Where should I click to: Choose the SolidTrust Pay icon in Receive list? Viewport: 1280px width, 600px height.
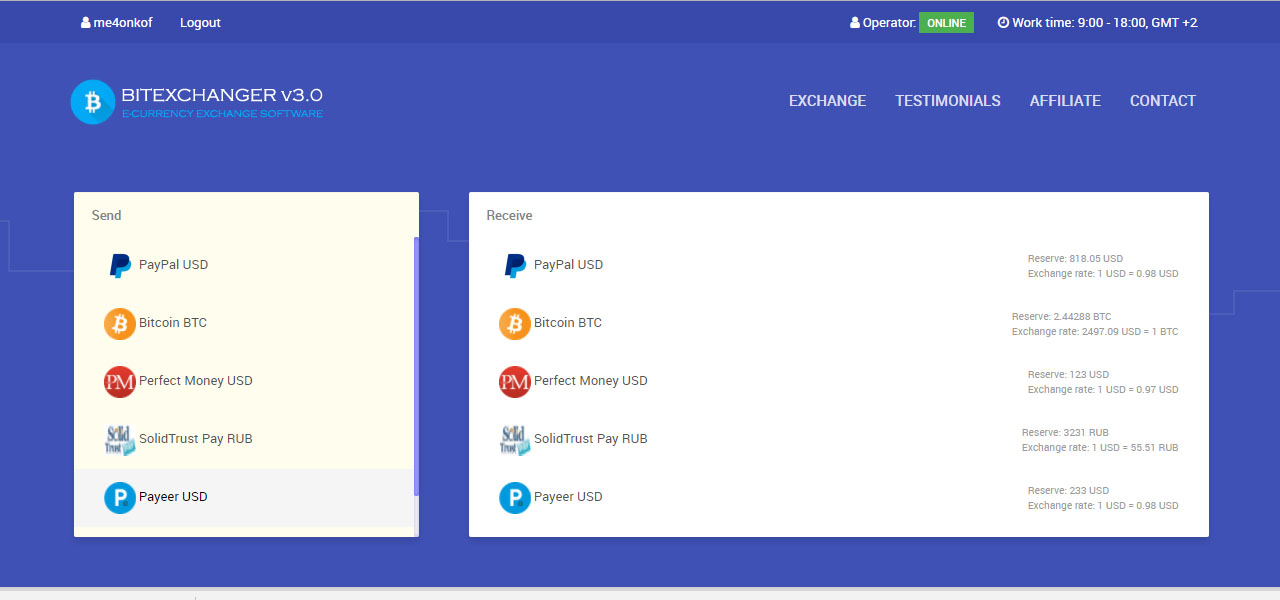(515, 439)
